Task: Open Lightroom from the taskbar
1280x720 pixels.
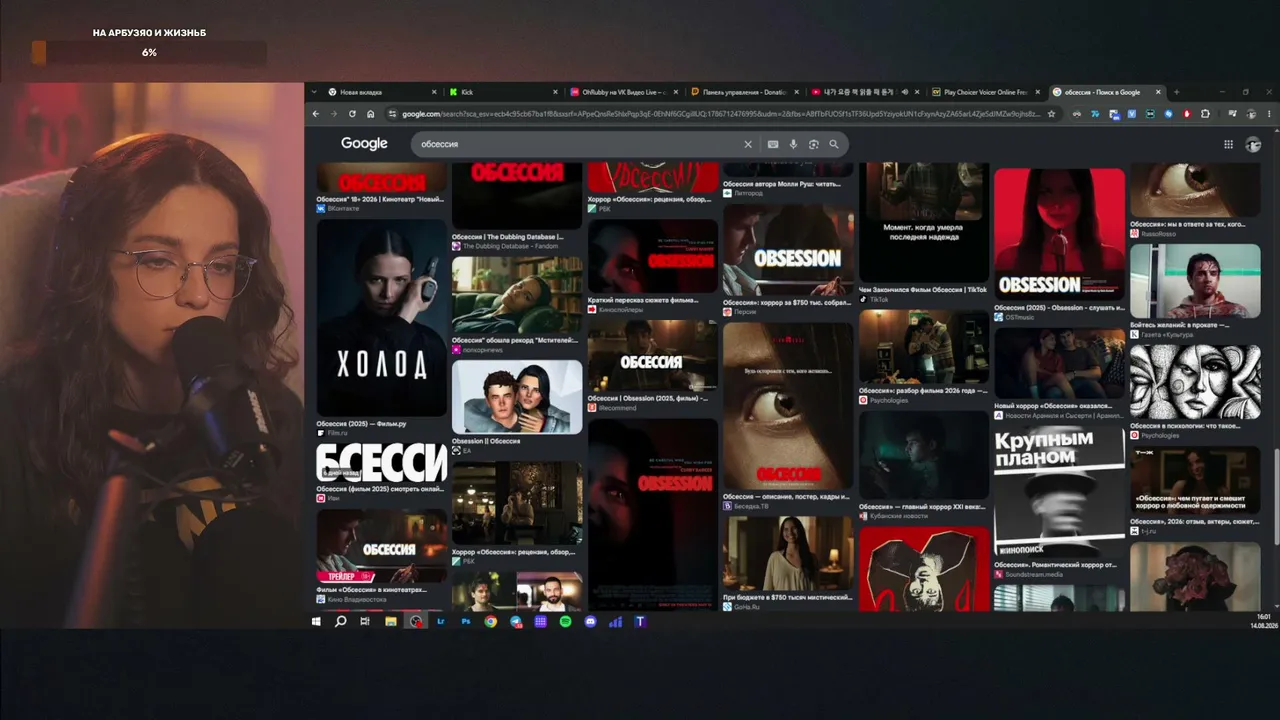Action: pyautogui.click(x=441, y=621)
